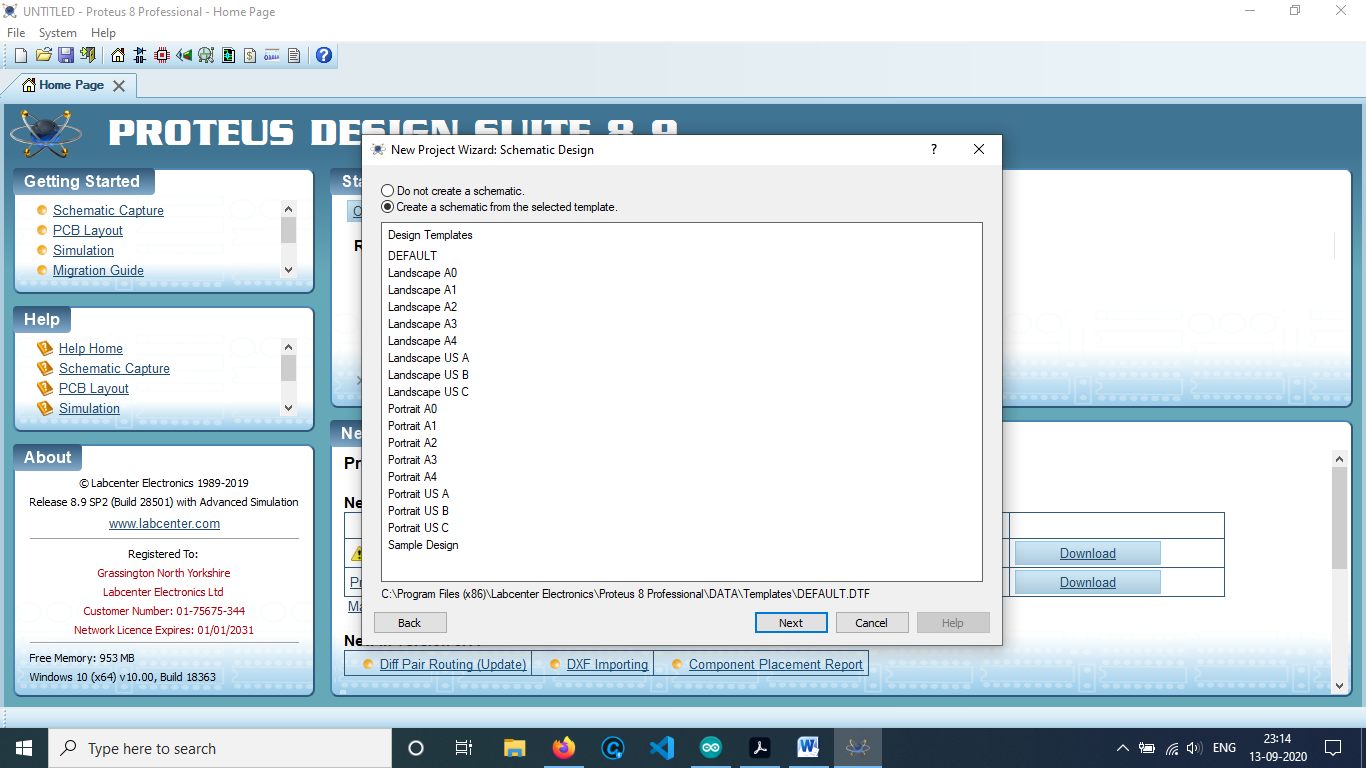Viewport: 1366px width, 768px height.
Task: Select 'Create a schematic from the selected template'
Action: point(500,207)
